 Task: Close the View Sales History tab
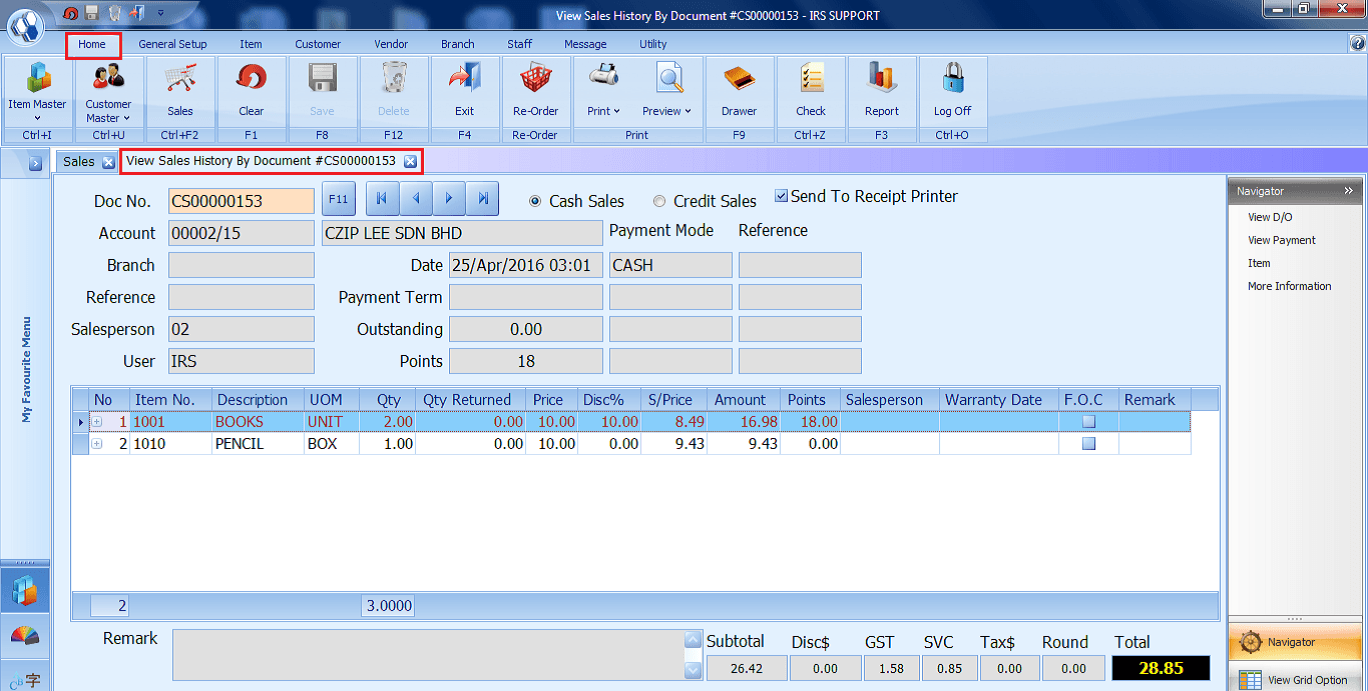[410, 161]
